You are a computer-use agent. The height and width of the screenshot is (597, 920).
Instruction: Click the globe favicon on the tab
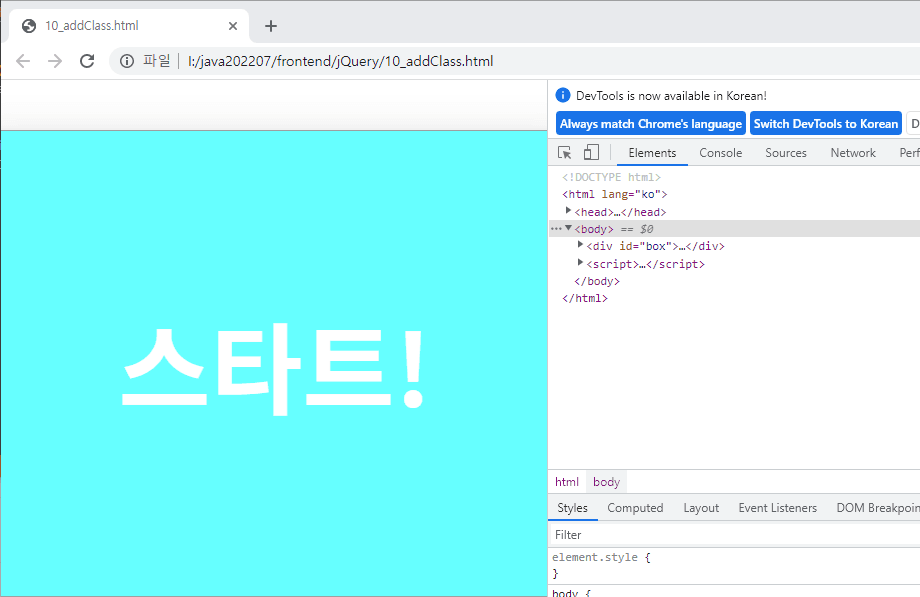(x=29, y=26)
